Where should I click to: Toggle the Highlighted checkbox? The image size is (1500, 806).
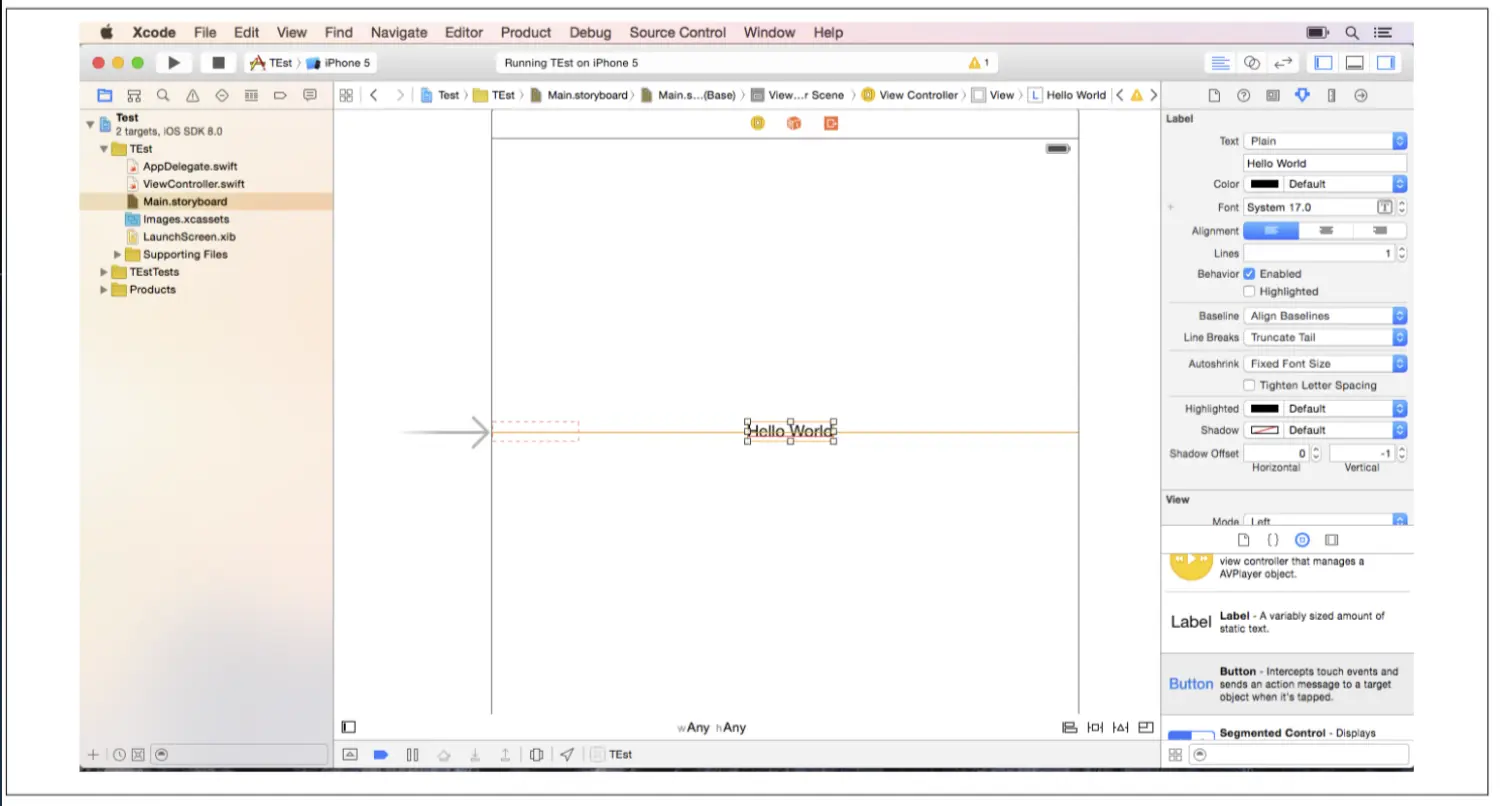[1249, 292]
